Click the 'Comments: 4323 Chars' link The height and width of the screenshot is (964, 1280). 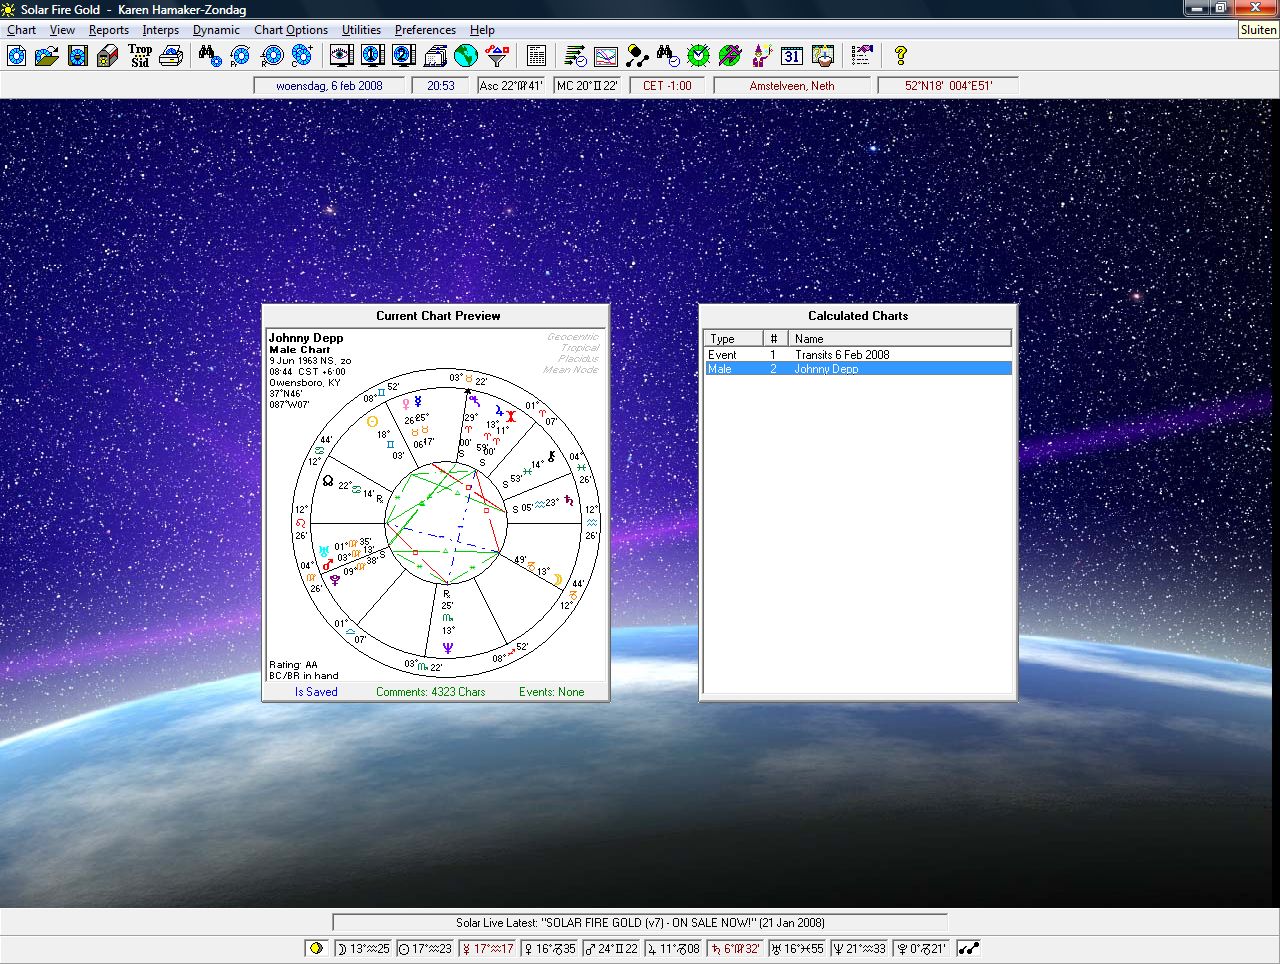tap(430, 692)
